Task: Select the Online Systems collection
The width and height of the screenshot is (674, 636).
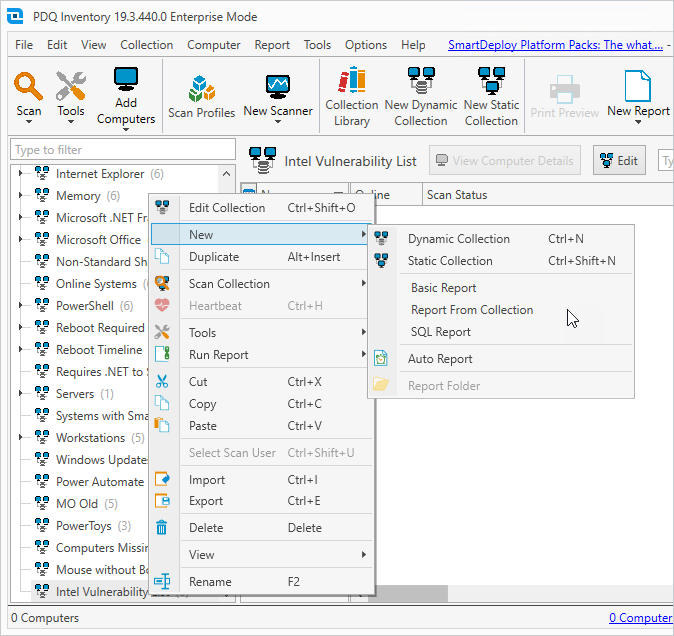Action: (96, 284)
